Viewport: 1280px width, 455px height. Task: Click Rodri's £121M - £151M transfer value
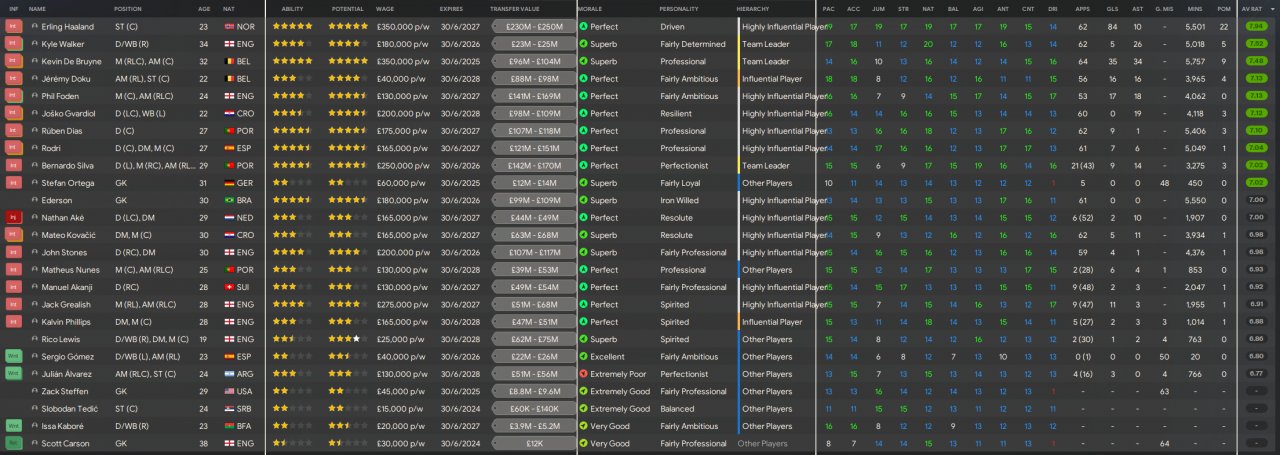534,148
